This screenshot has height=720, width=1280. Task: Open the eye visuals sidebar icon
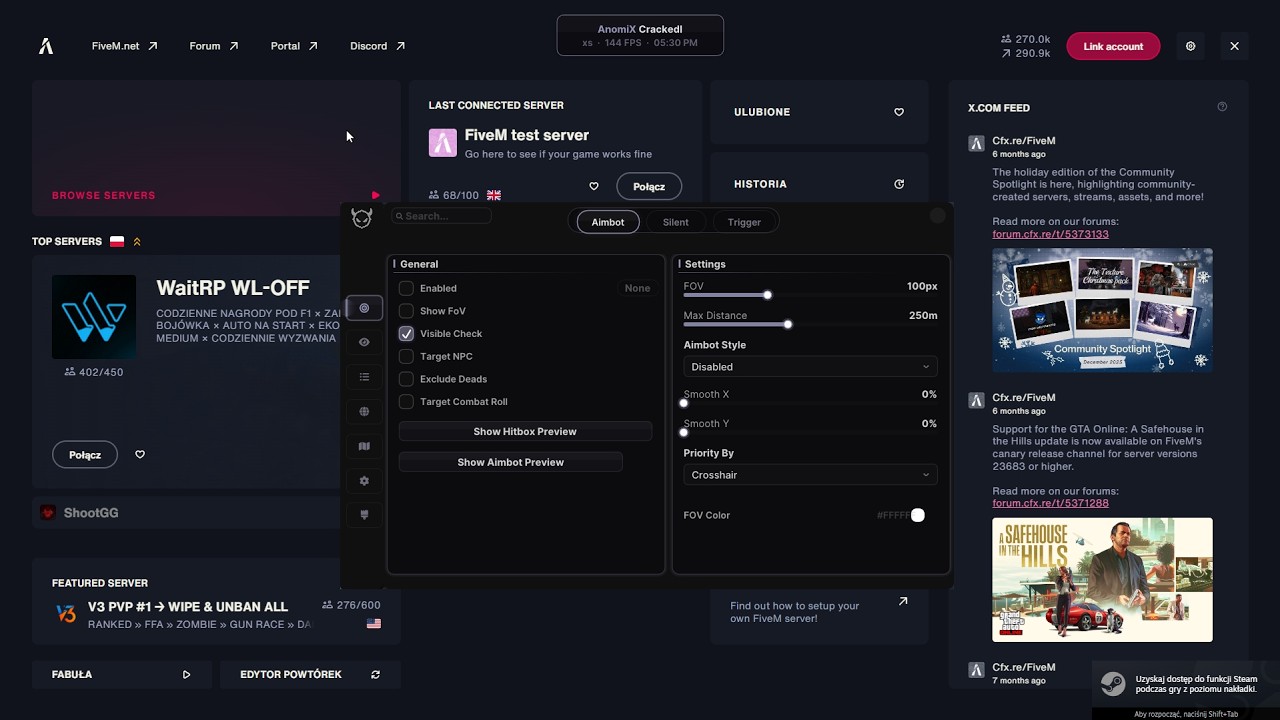coord(364,342)
